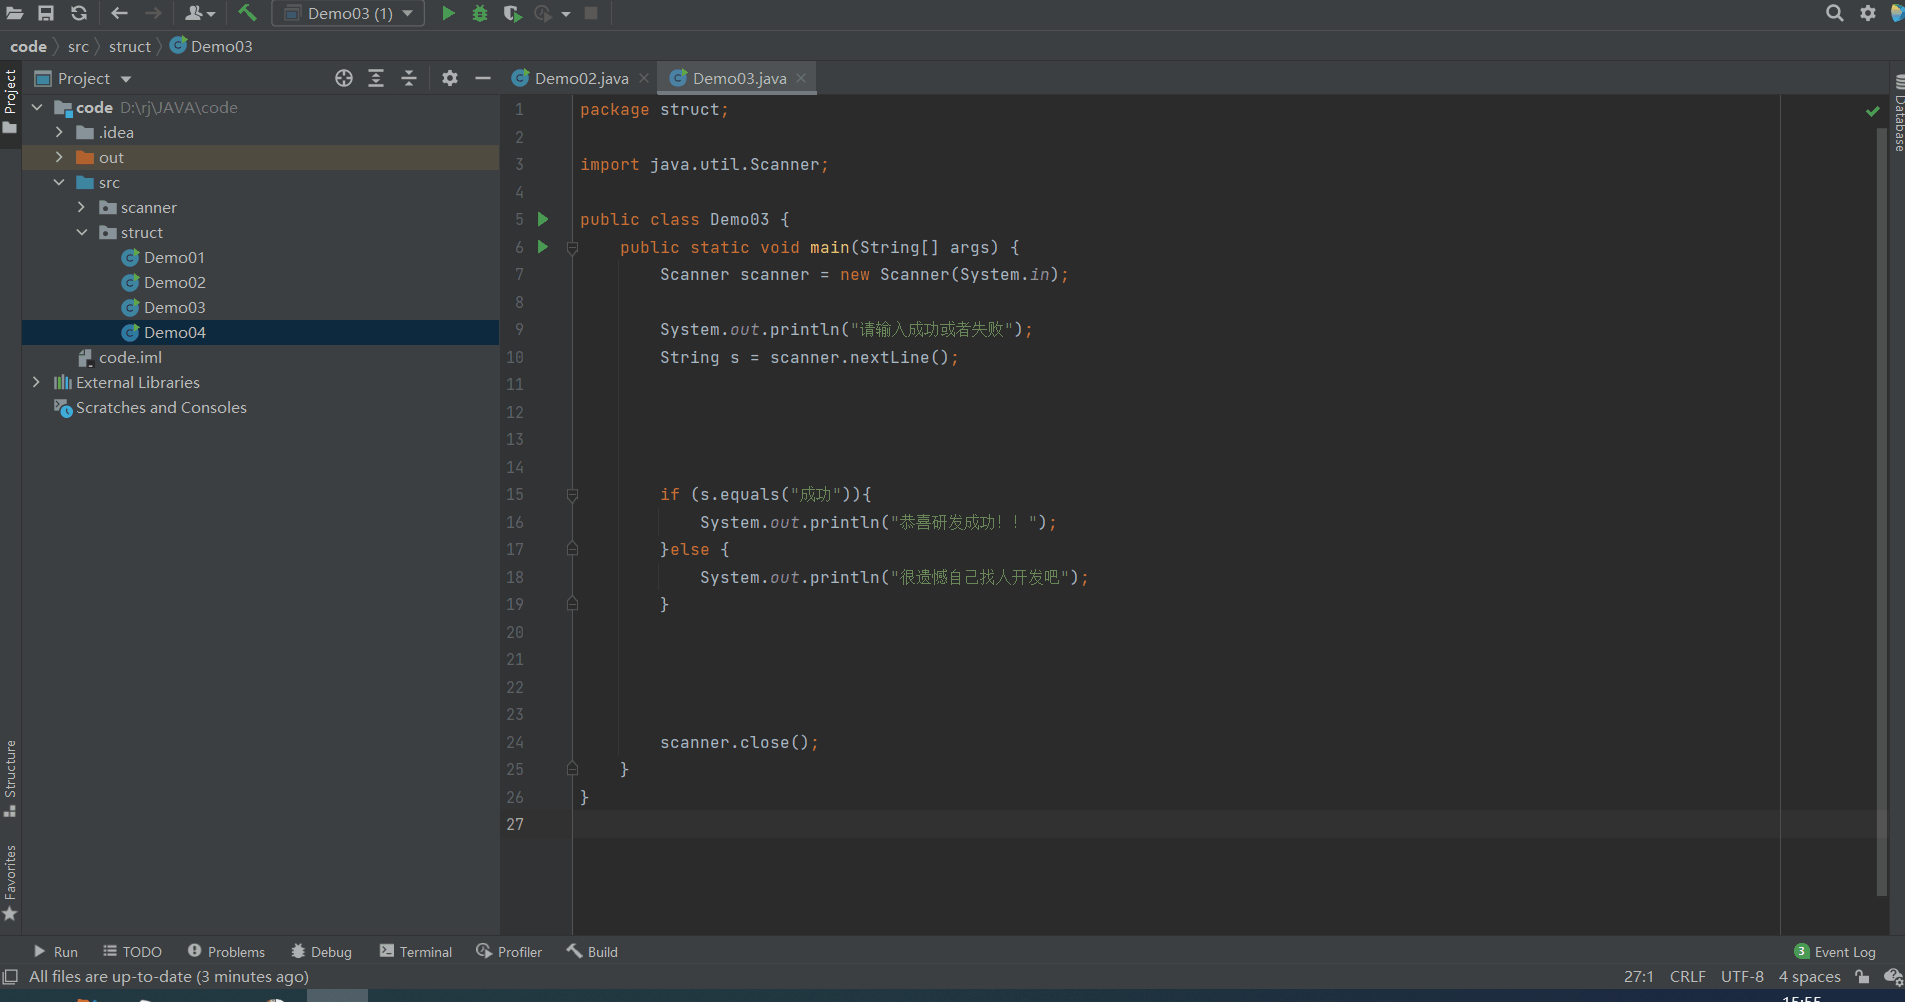1905x1002 pixels.
Task: Select opened file via the crosshair icon
Action: click(343, 78)
